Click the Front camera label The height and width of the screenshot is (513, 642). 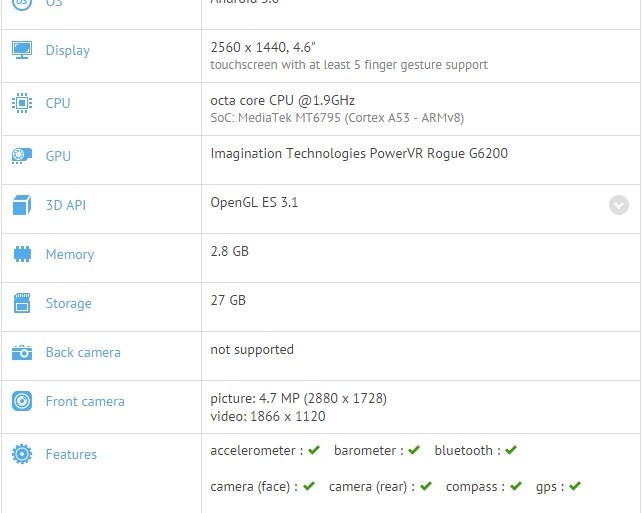[x=85, y=402]
